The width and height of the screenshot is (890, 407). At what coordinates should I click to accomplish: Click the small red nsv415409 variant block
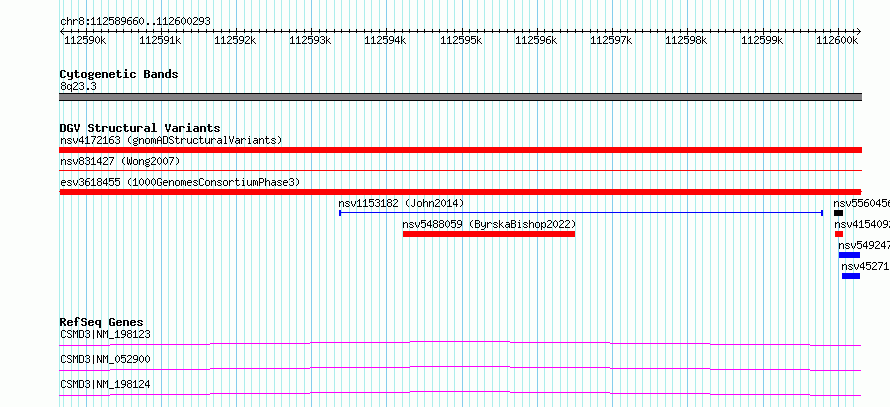839,234
